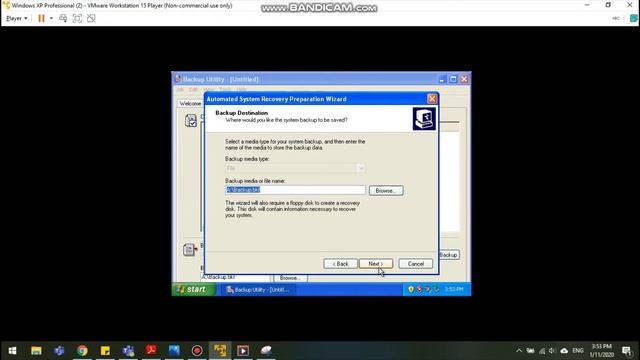Image resolution: width=640 pixels, height=360 pixels.
Task: Open the video player taskbar icon
Action: pos(243,351)
